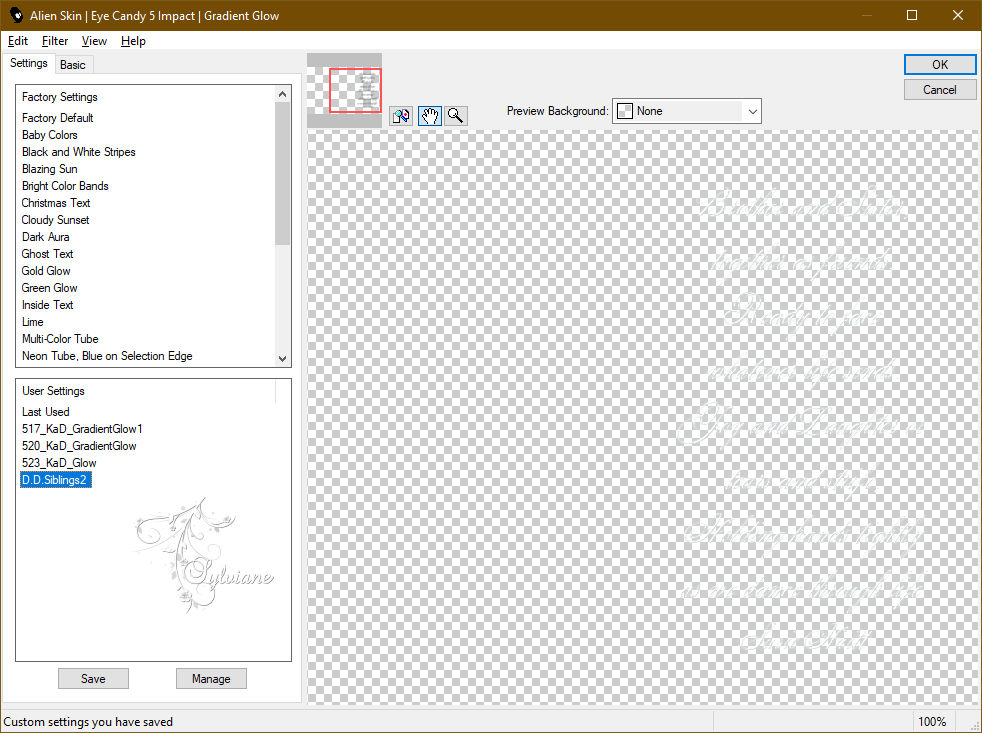Select Black and White Stripes preset
The image size is (982, 733).
[x=78, y=152]
